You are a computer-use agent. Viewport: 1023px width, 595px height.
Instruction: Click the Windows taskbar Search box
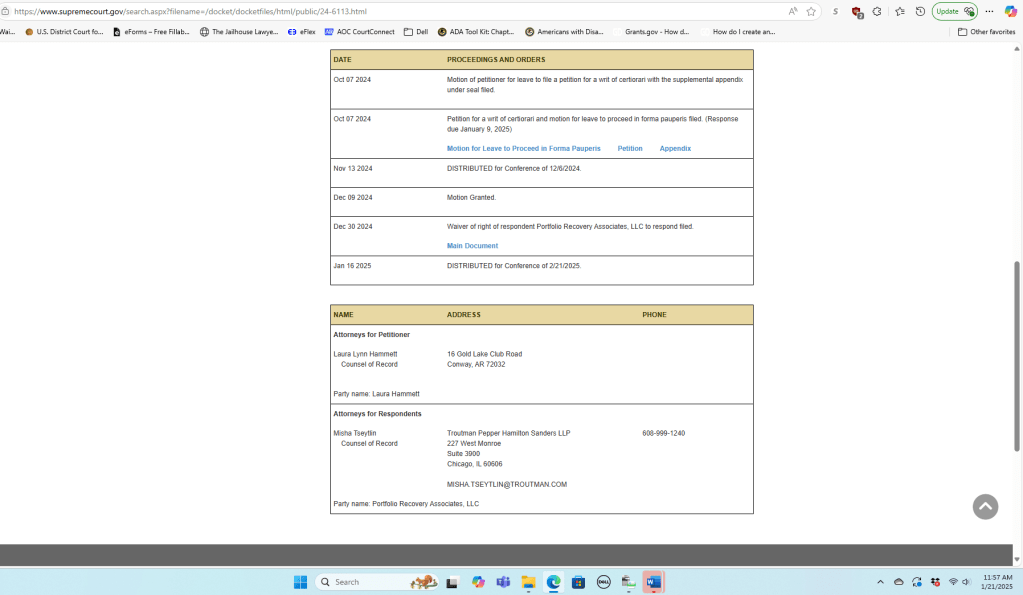360,582
